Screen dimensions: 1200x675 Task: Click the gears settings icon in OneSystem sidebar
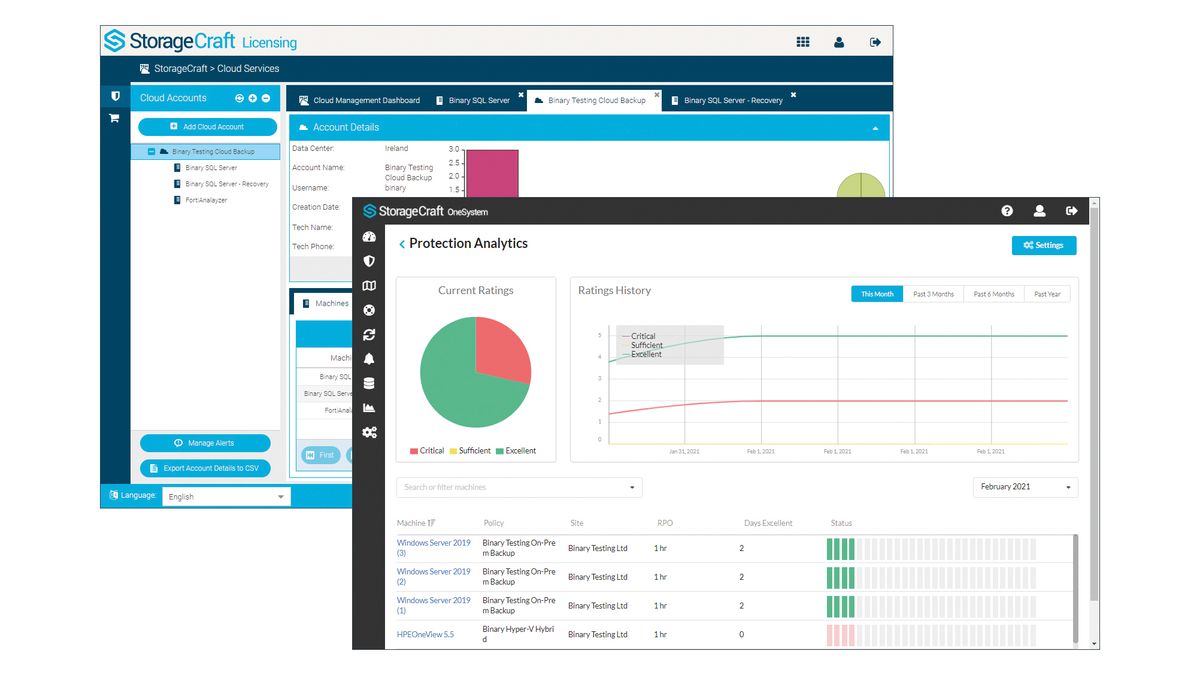pos(369,431)
